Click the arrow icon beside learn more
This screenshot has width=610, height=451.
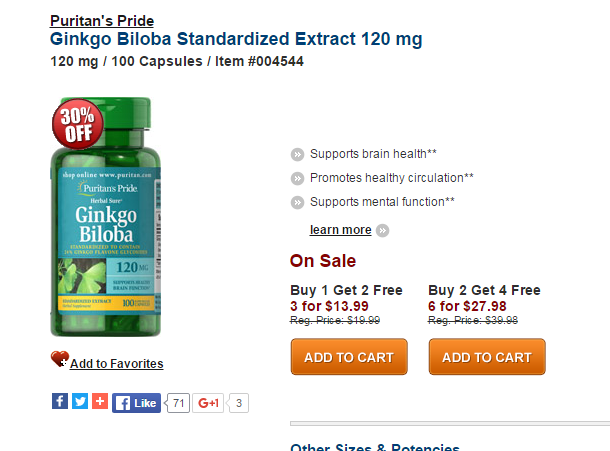(383, 230)
